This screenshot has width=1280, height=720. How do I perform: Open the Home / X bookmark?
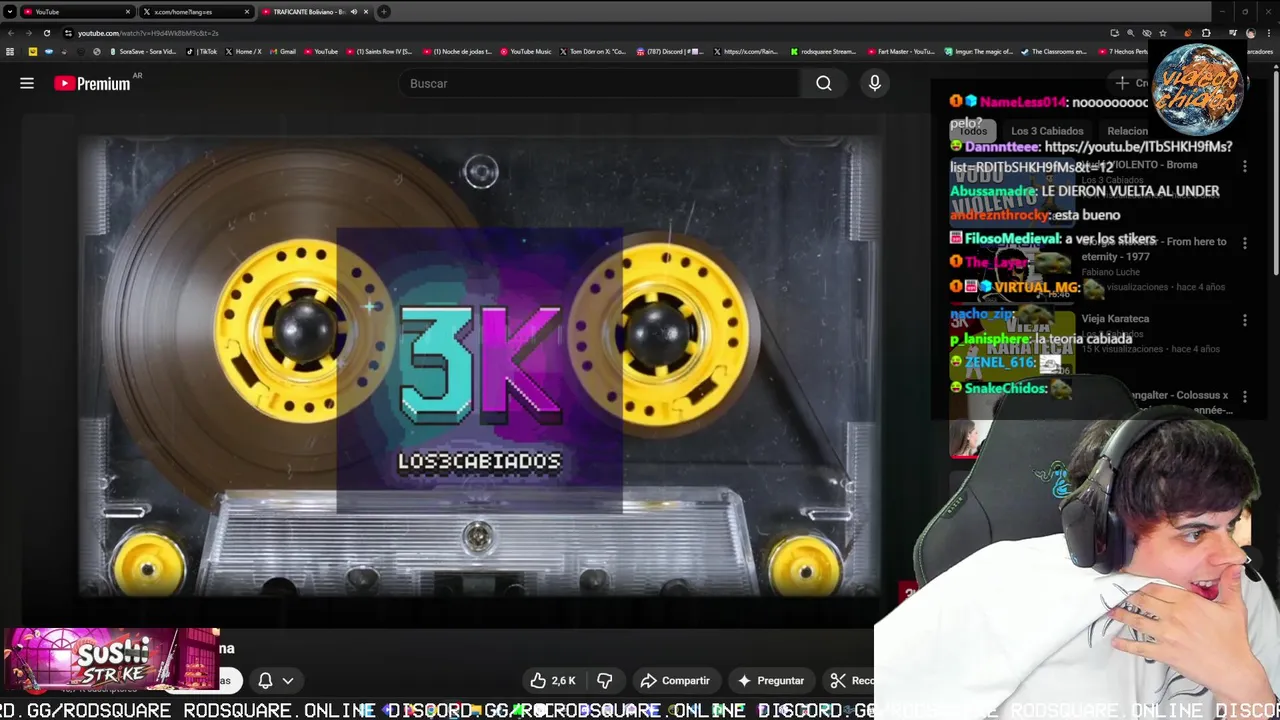point(243,51)
